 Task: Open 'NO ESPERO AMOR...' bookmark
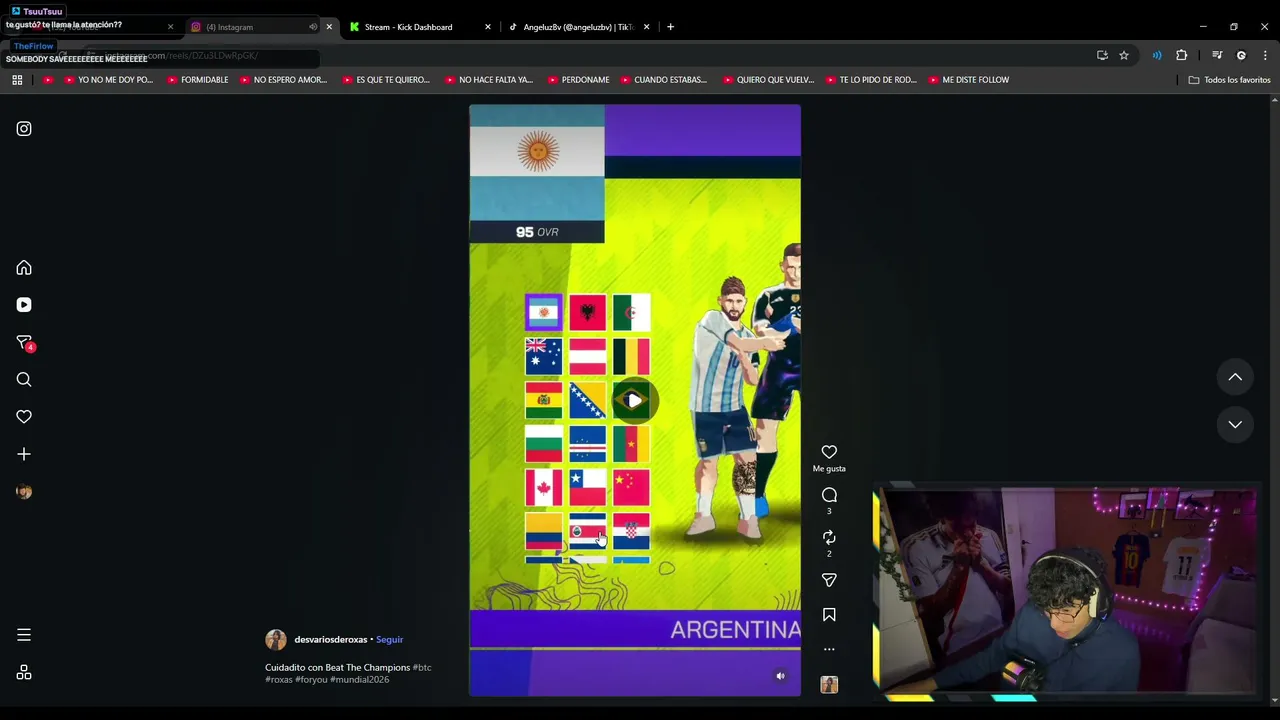point(283,80)
